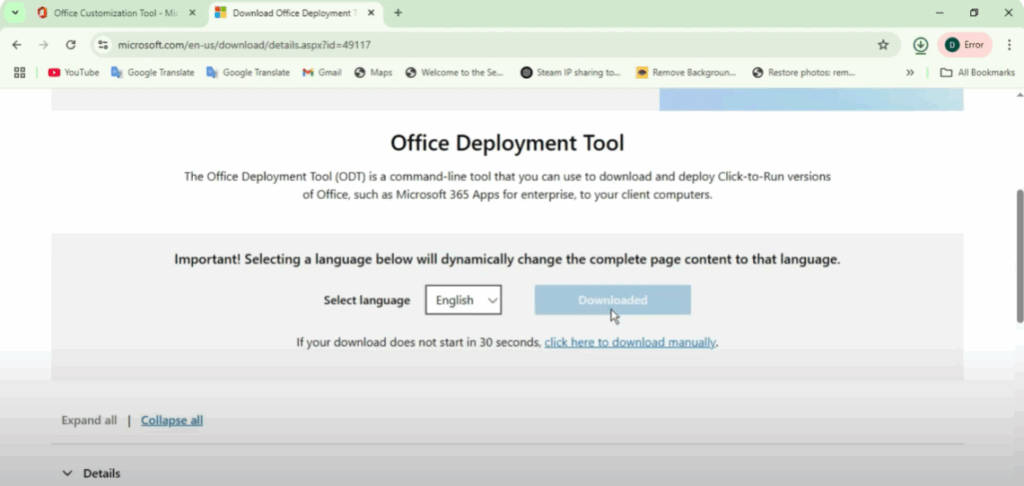
Task: Open a new browser tab
Action: click(x=398, y=13)
